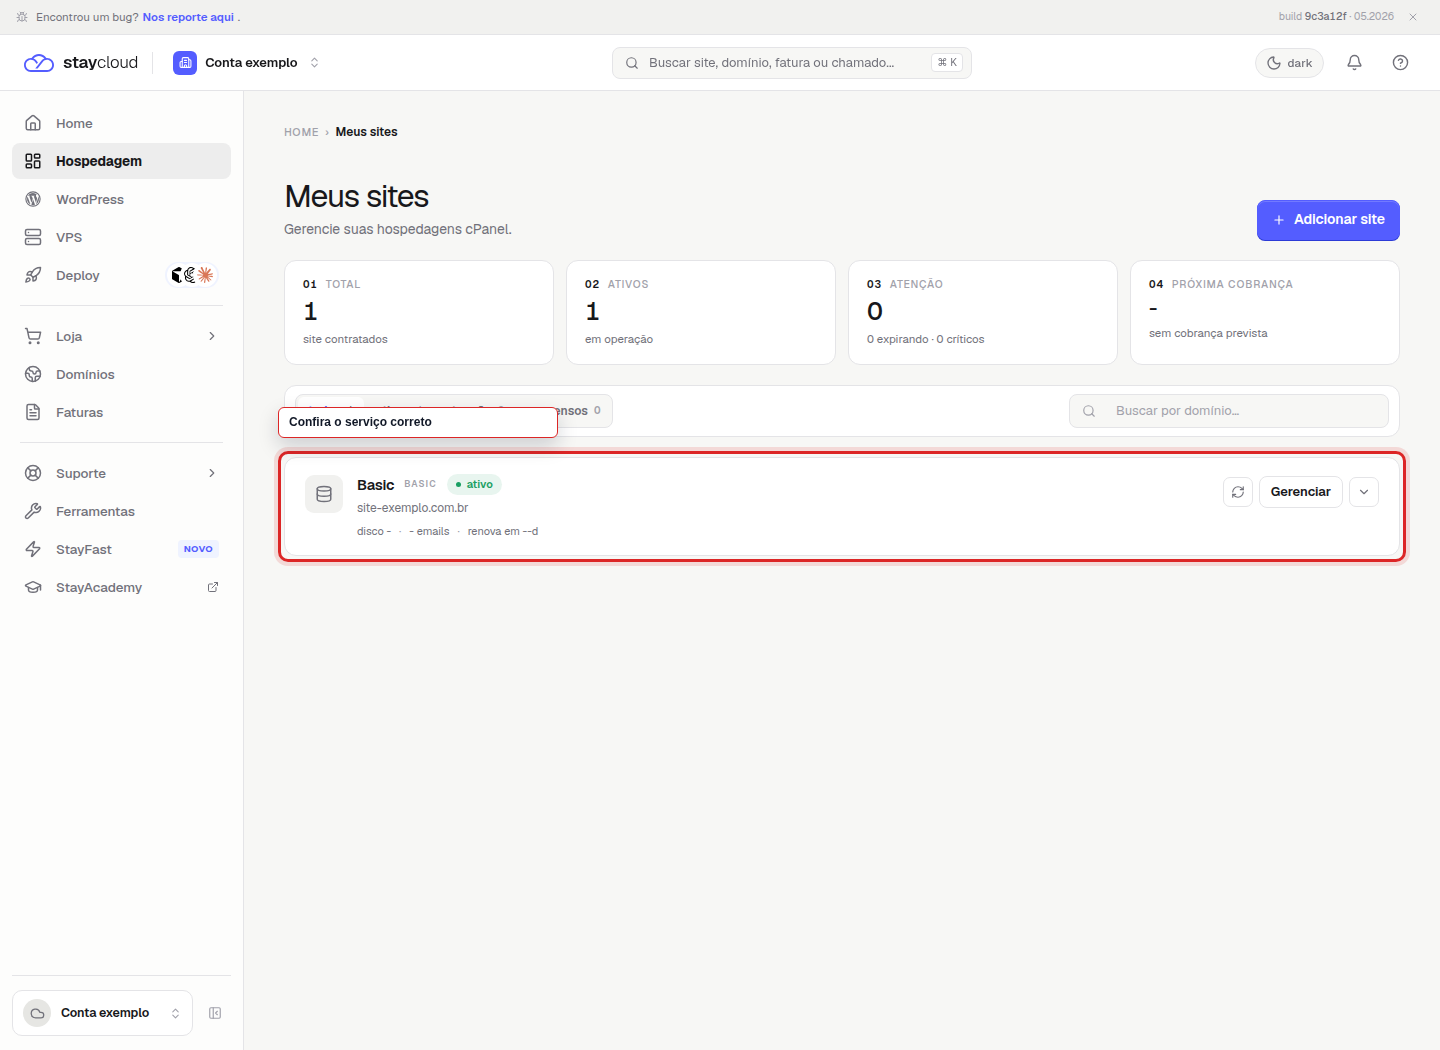Click the staycloud logo

(81, 63)
